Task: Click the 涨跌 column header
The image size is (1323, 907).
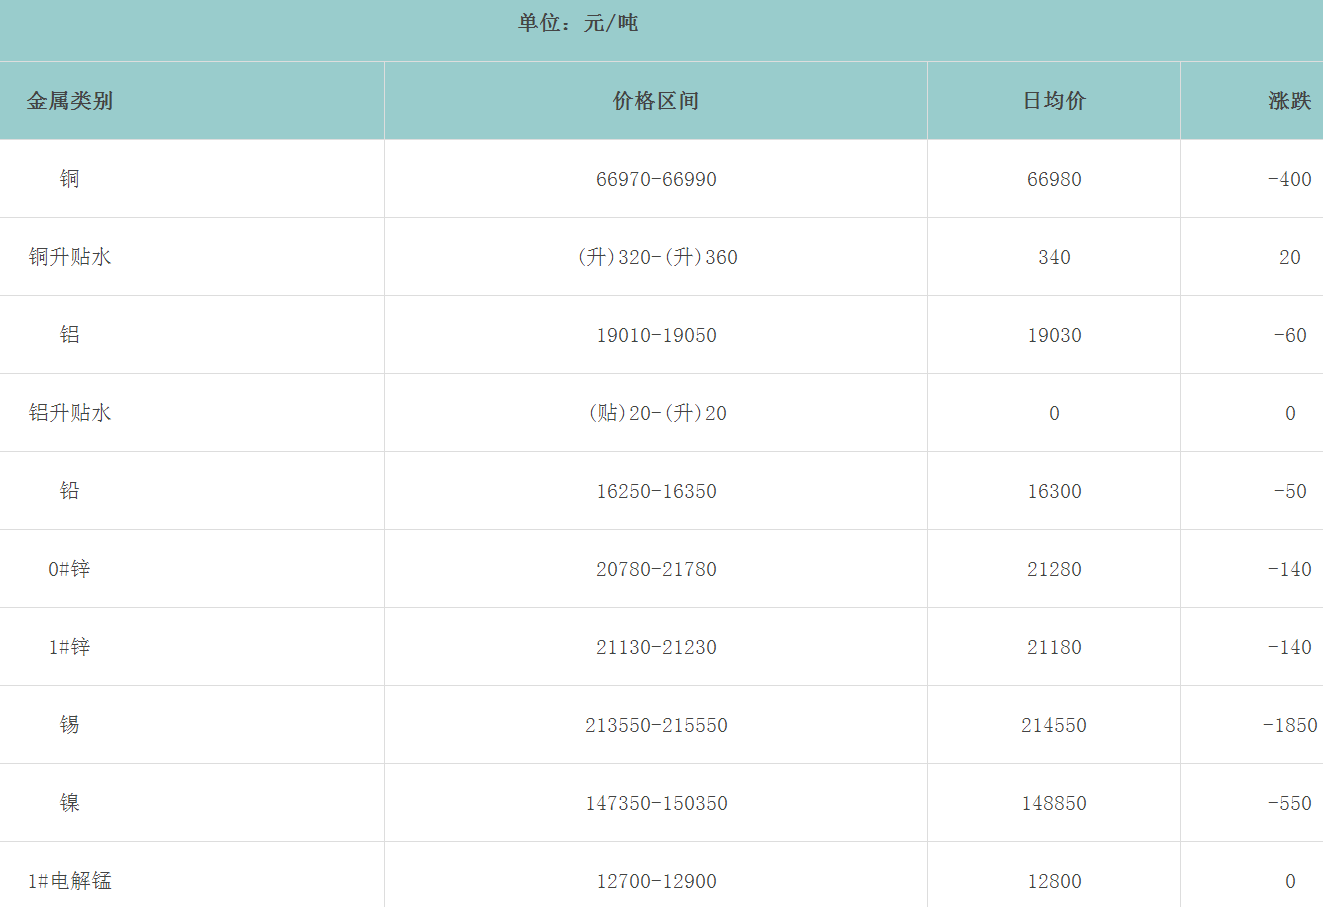Action: click(x=1289, y=101)
